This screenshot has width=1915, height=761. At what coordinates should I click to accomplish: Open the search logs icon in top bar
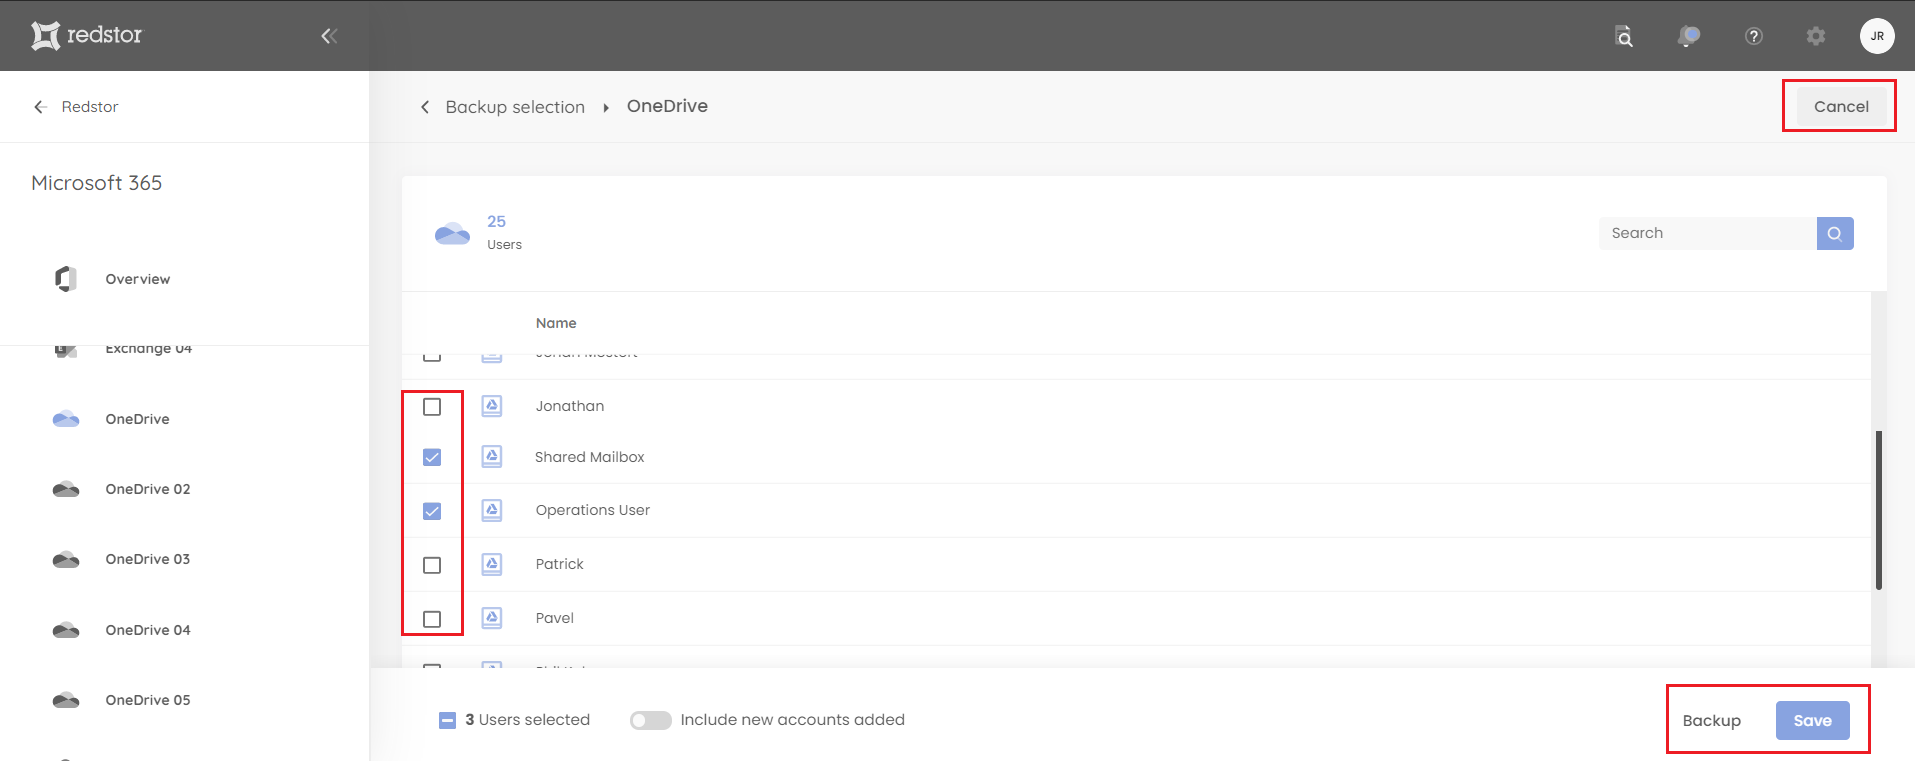coord(1624,36)
